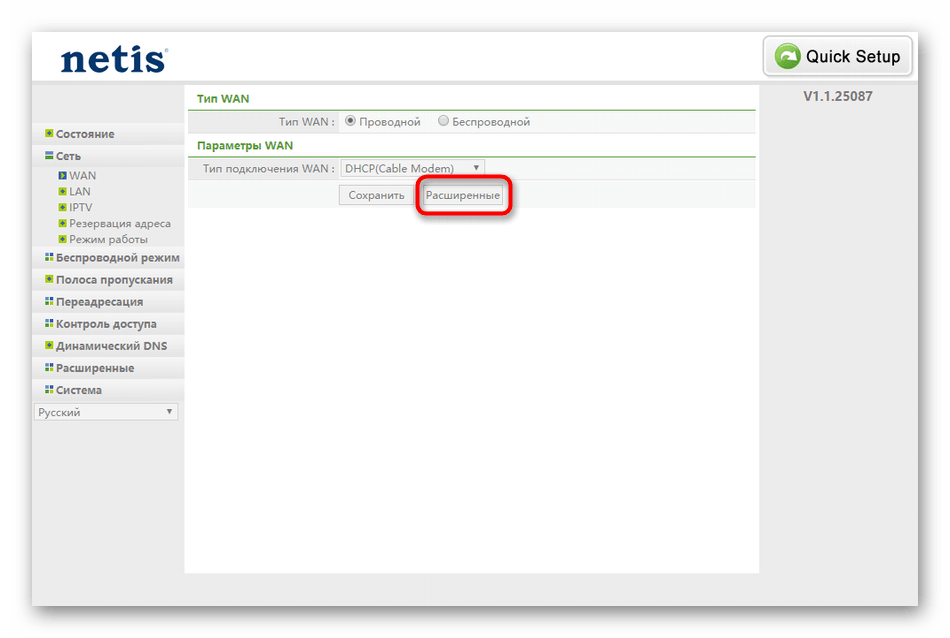Click the Сохранить button
950x638 pixels.
(376, 195)
